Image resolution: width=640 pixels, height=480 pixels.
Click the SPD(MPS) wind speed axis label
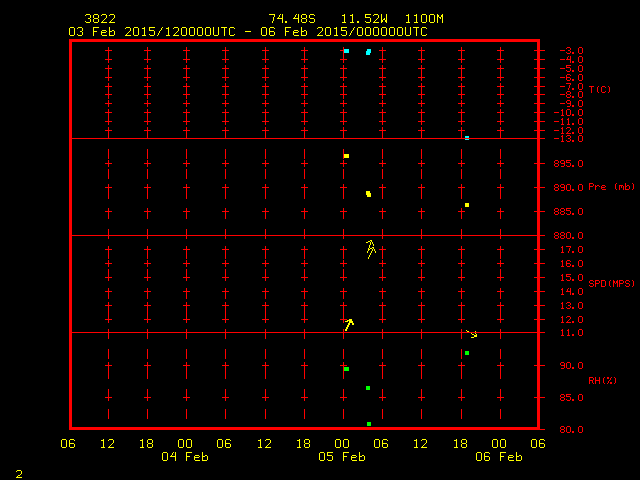point(611,284)
